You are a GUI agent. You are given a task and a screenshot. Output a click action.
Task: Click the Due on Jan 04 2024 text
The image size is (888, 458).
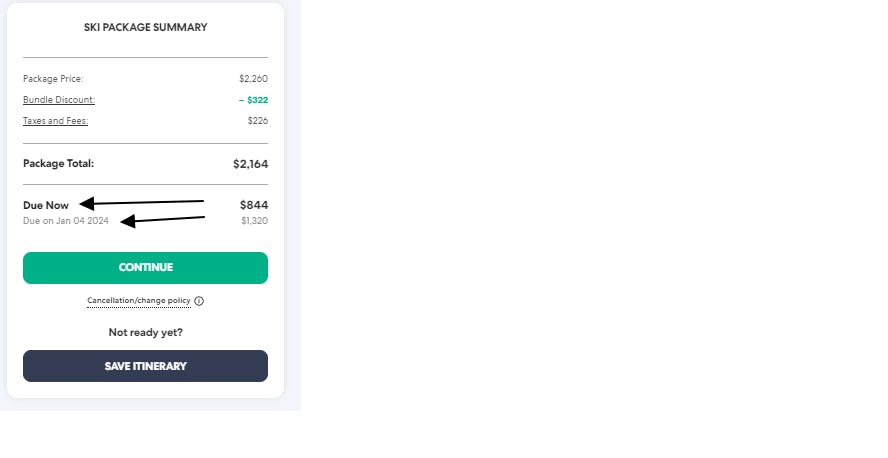66,220
